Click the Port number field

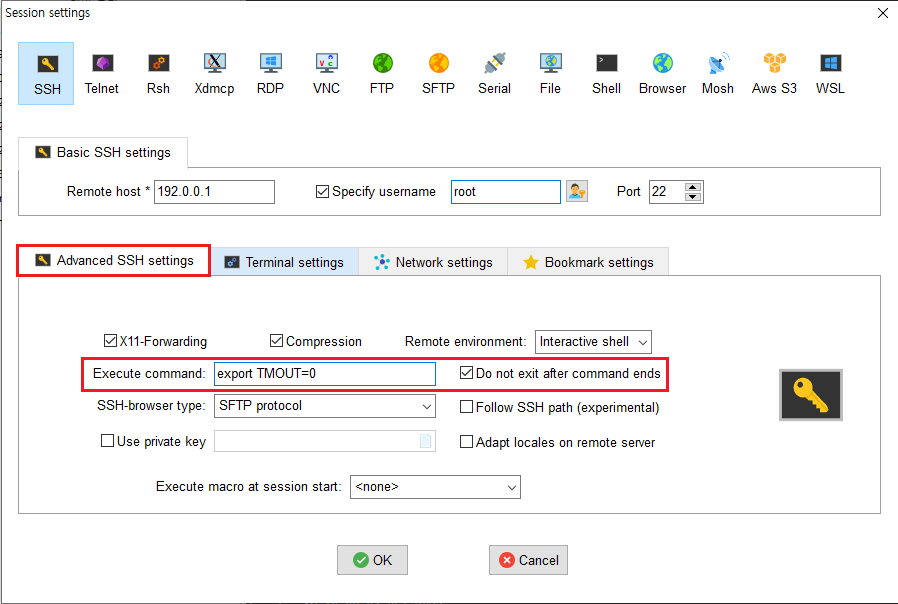667,192
